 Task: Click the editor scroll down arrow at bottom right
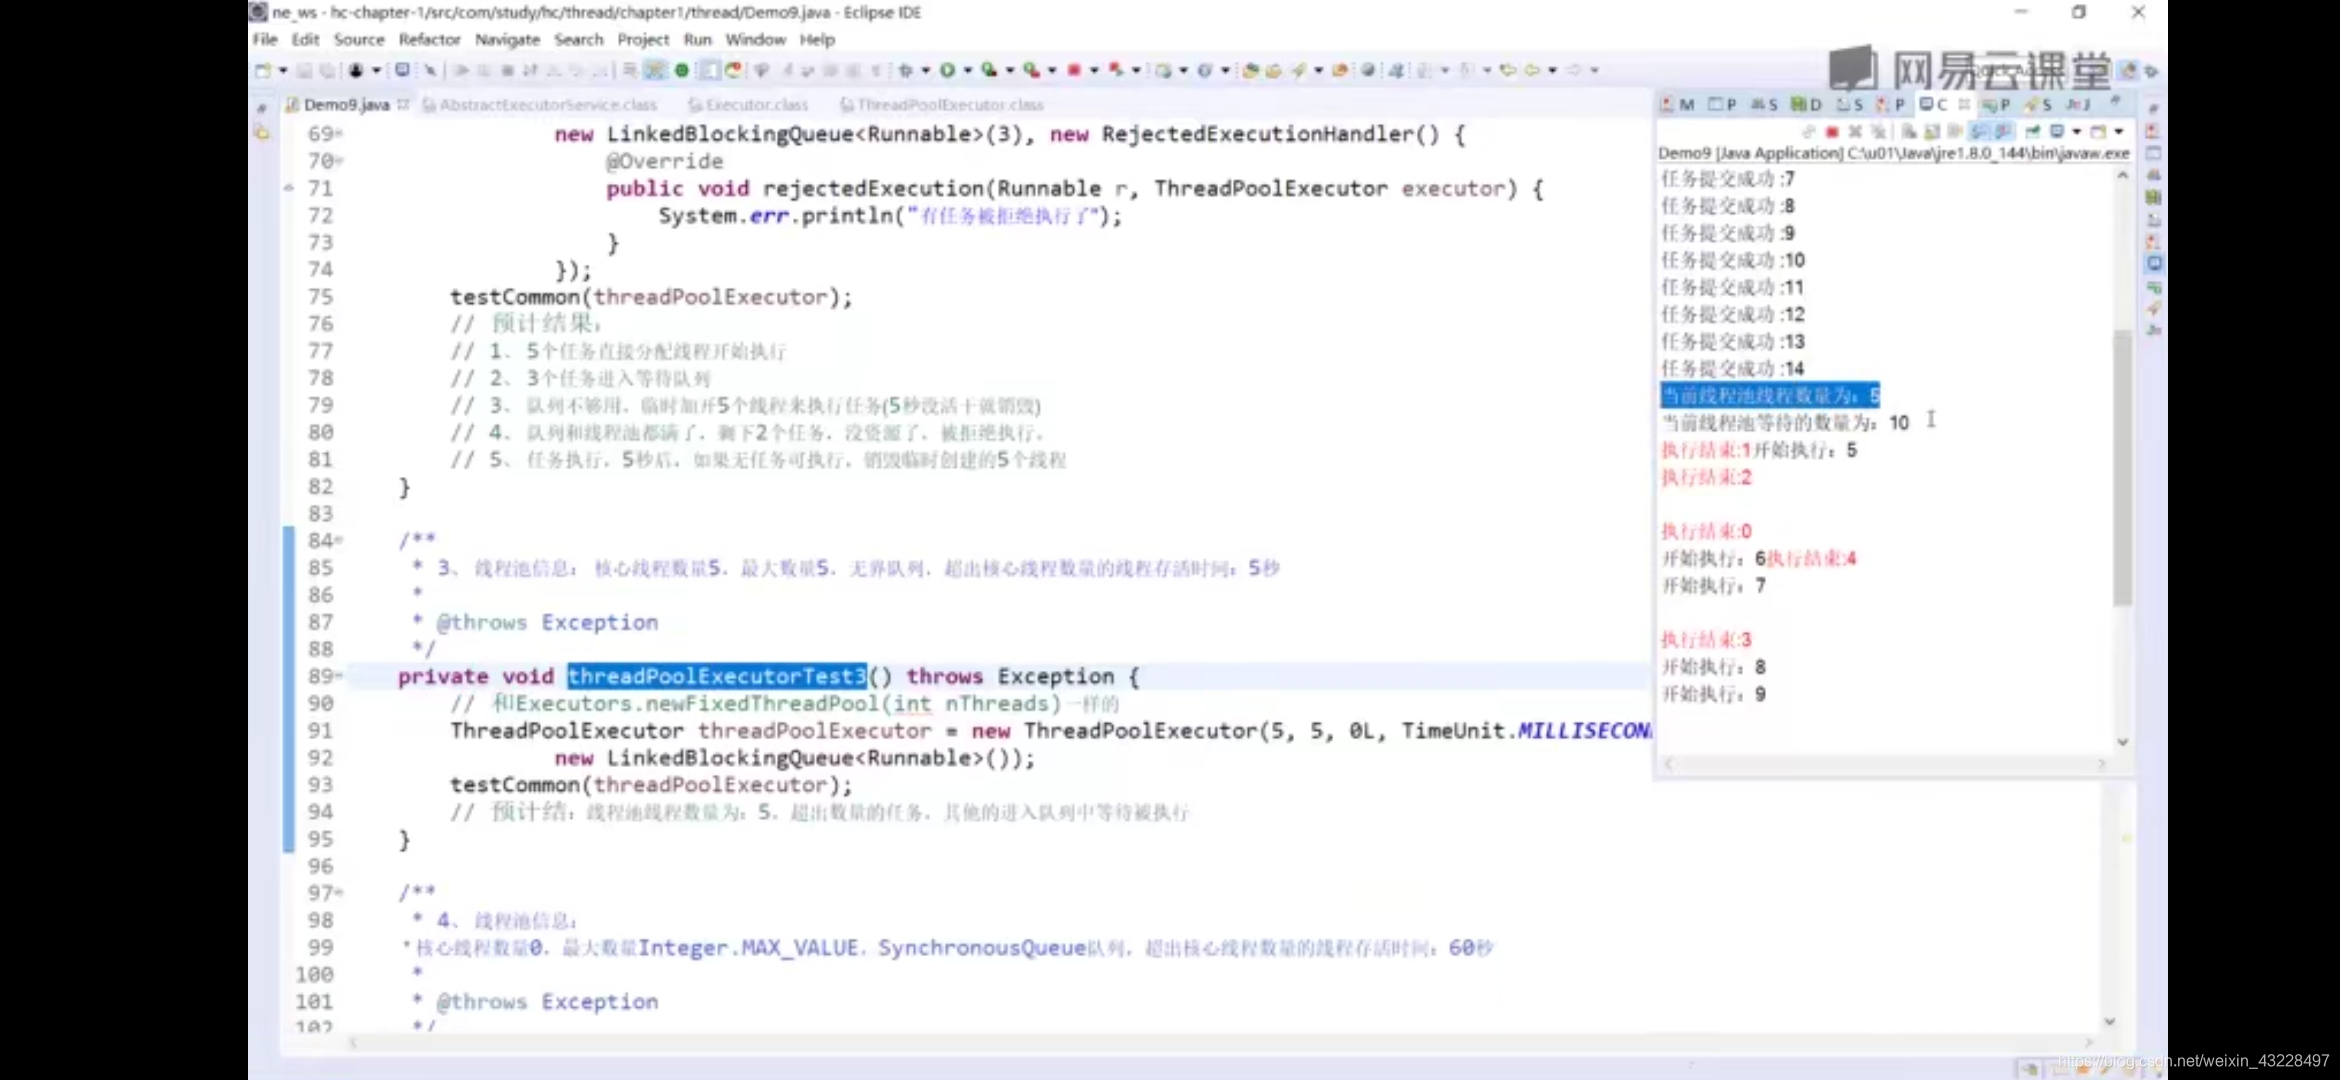pos(2109,1021)
